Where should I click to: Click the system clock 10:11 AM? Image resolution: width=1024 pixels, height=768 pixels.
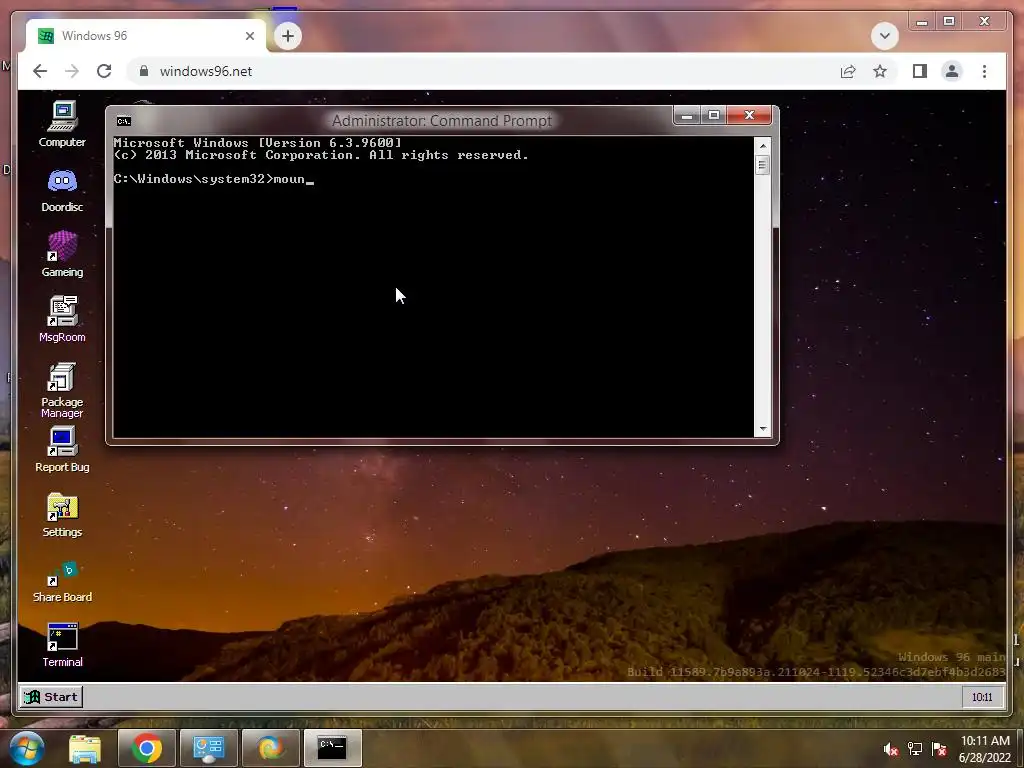click(x=985, y=749)
